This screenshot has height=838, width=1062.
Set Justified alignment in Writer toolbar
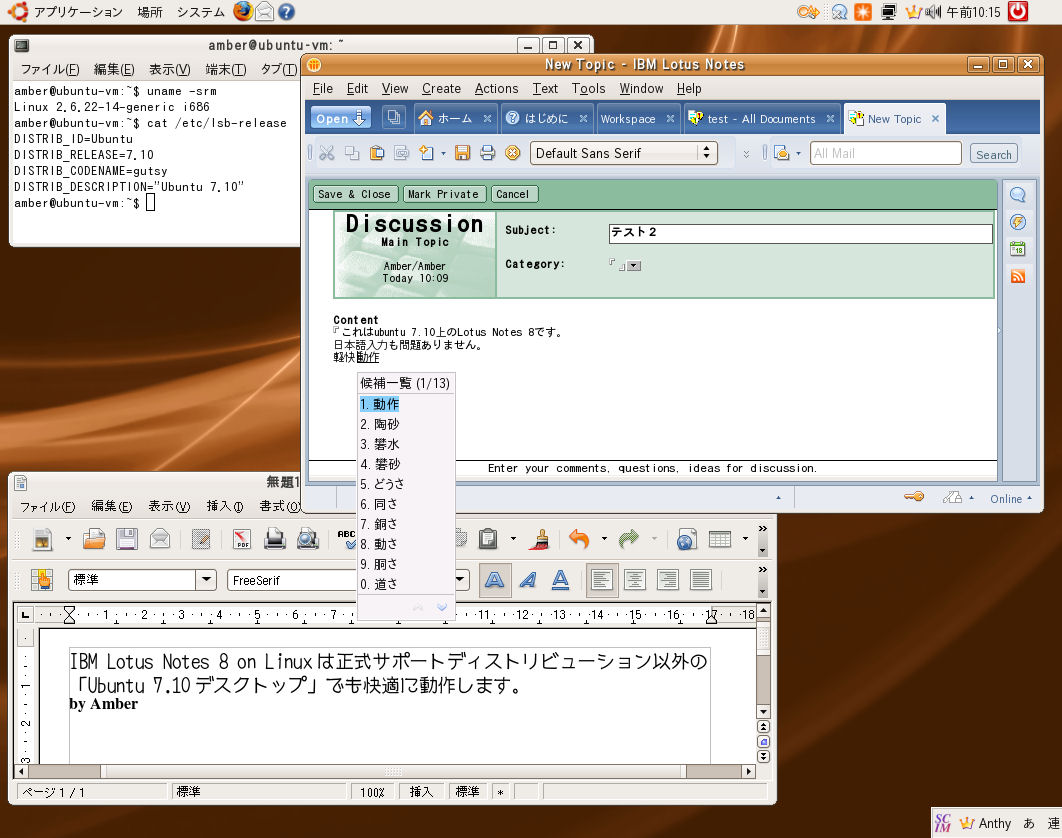[700, 580]
